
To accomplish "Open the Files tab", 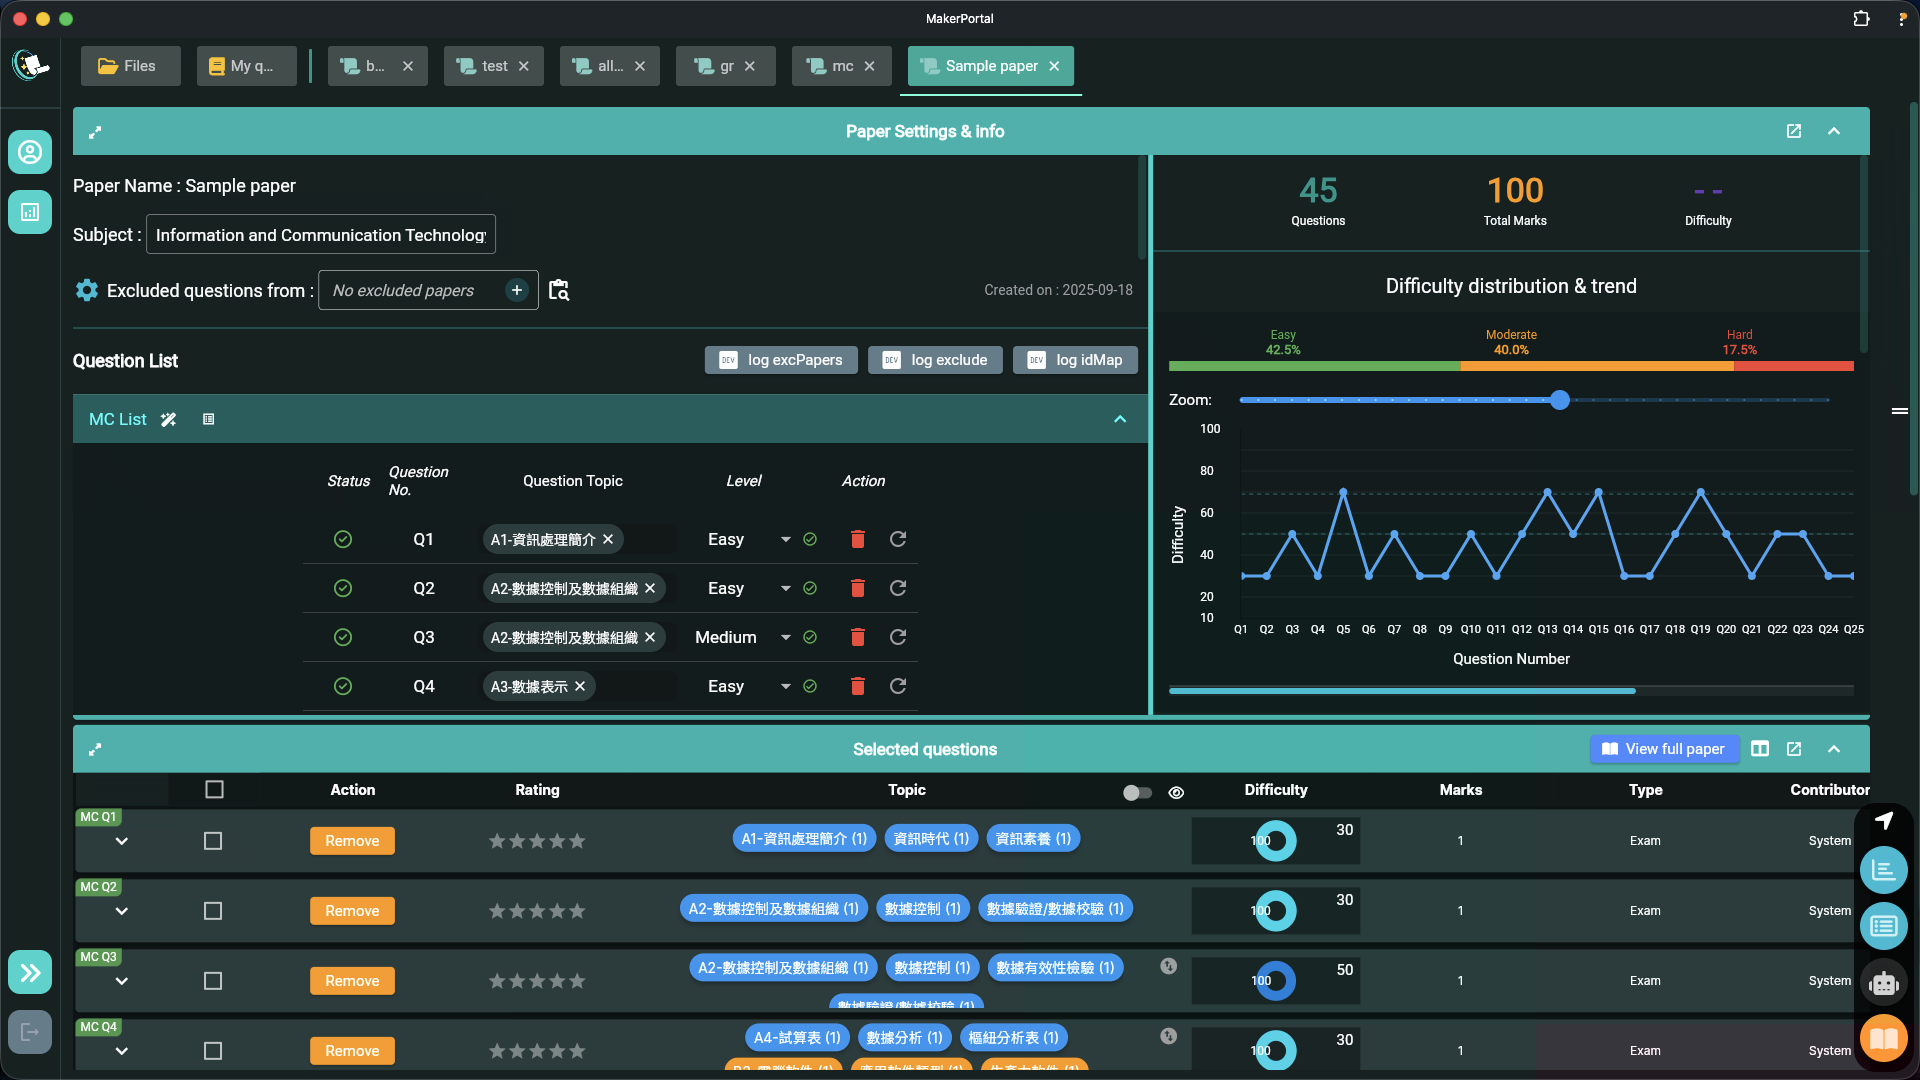I will pyautogui.click(x=129, y=66).
